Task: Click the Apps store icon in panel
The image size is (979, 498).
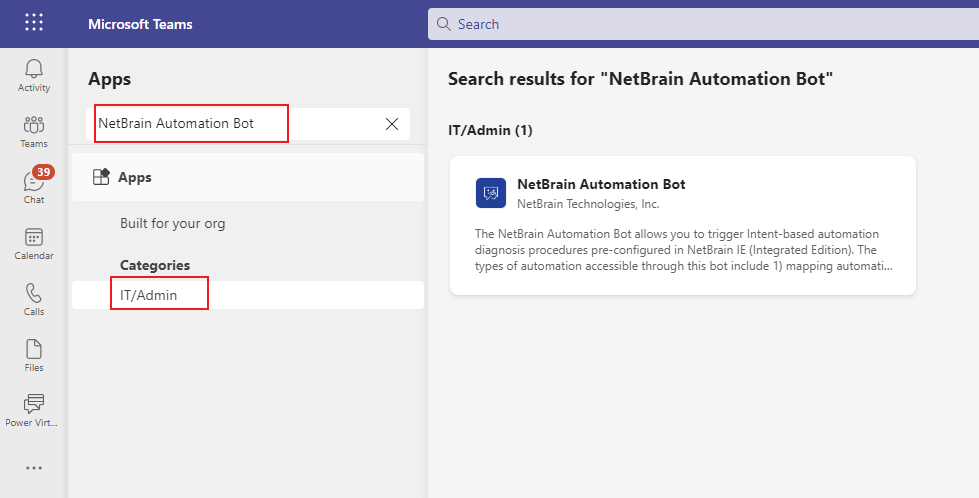Action: pos(101,177)
